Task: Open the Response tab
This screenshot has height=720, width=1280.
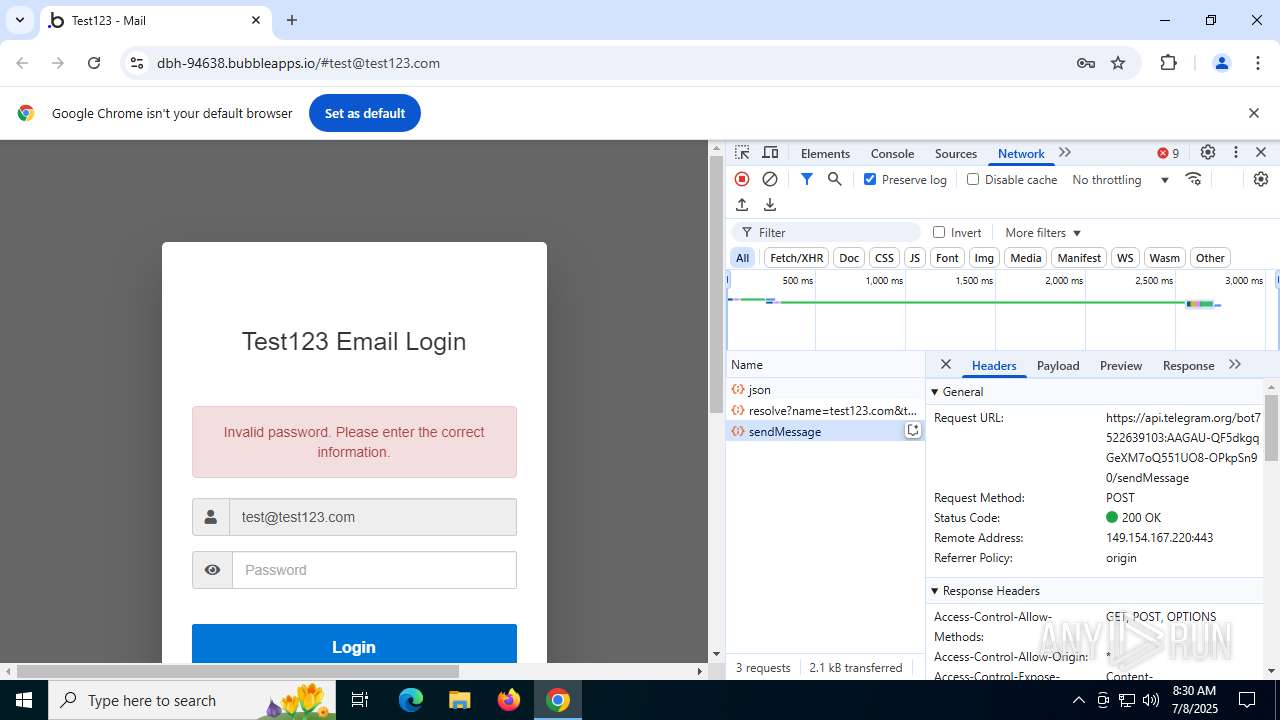Action: point(1188,365)
